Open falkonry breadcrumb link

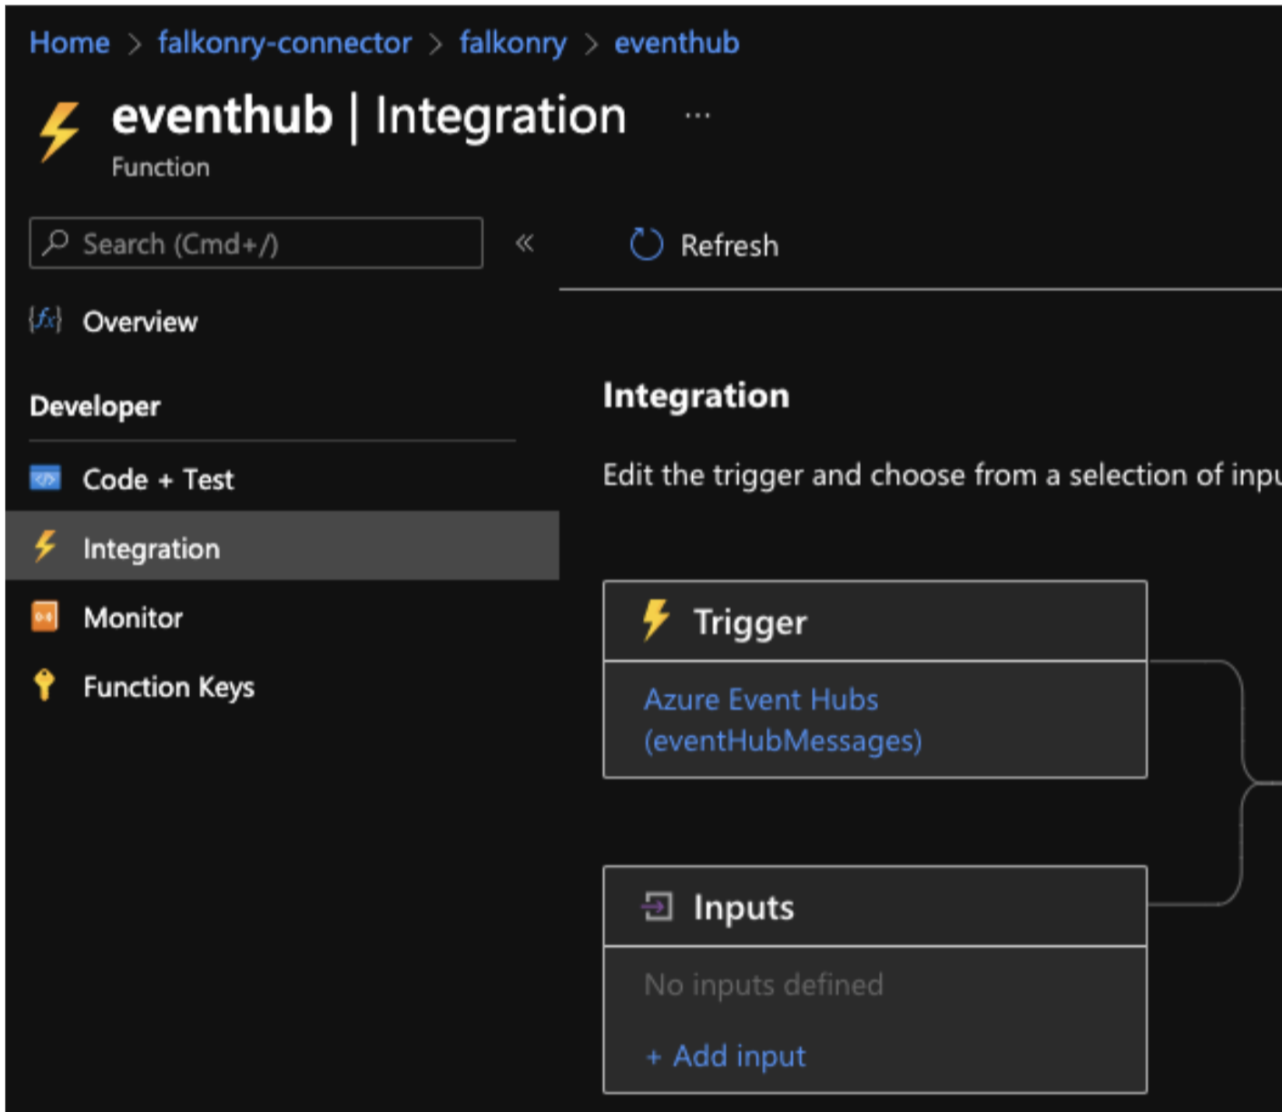pos(512,43)
